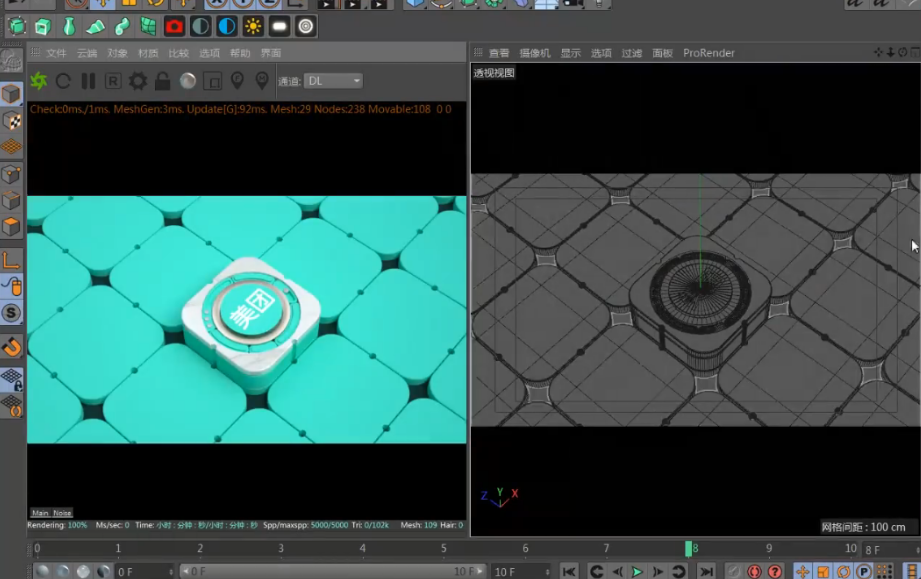Toggle clay render mode sphere icon

pos(188,81)
